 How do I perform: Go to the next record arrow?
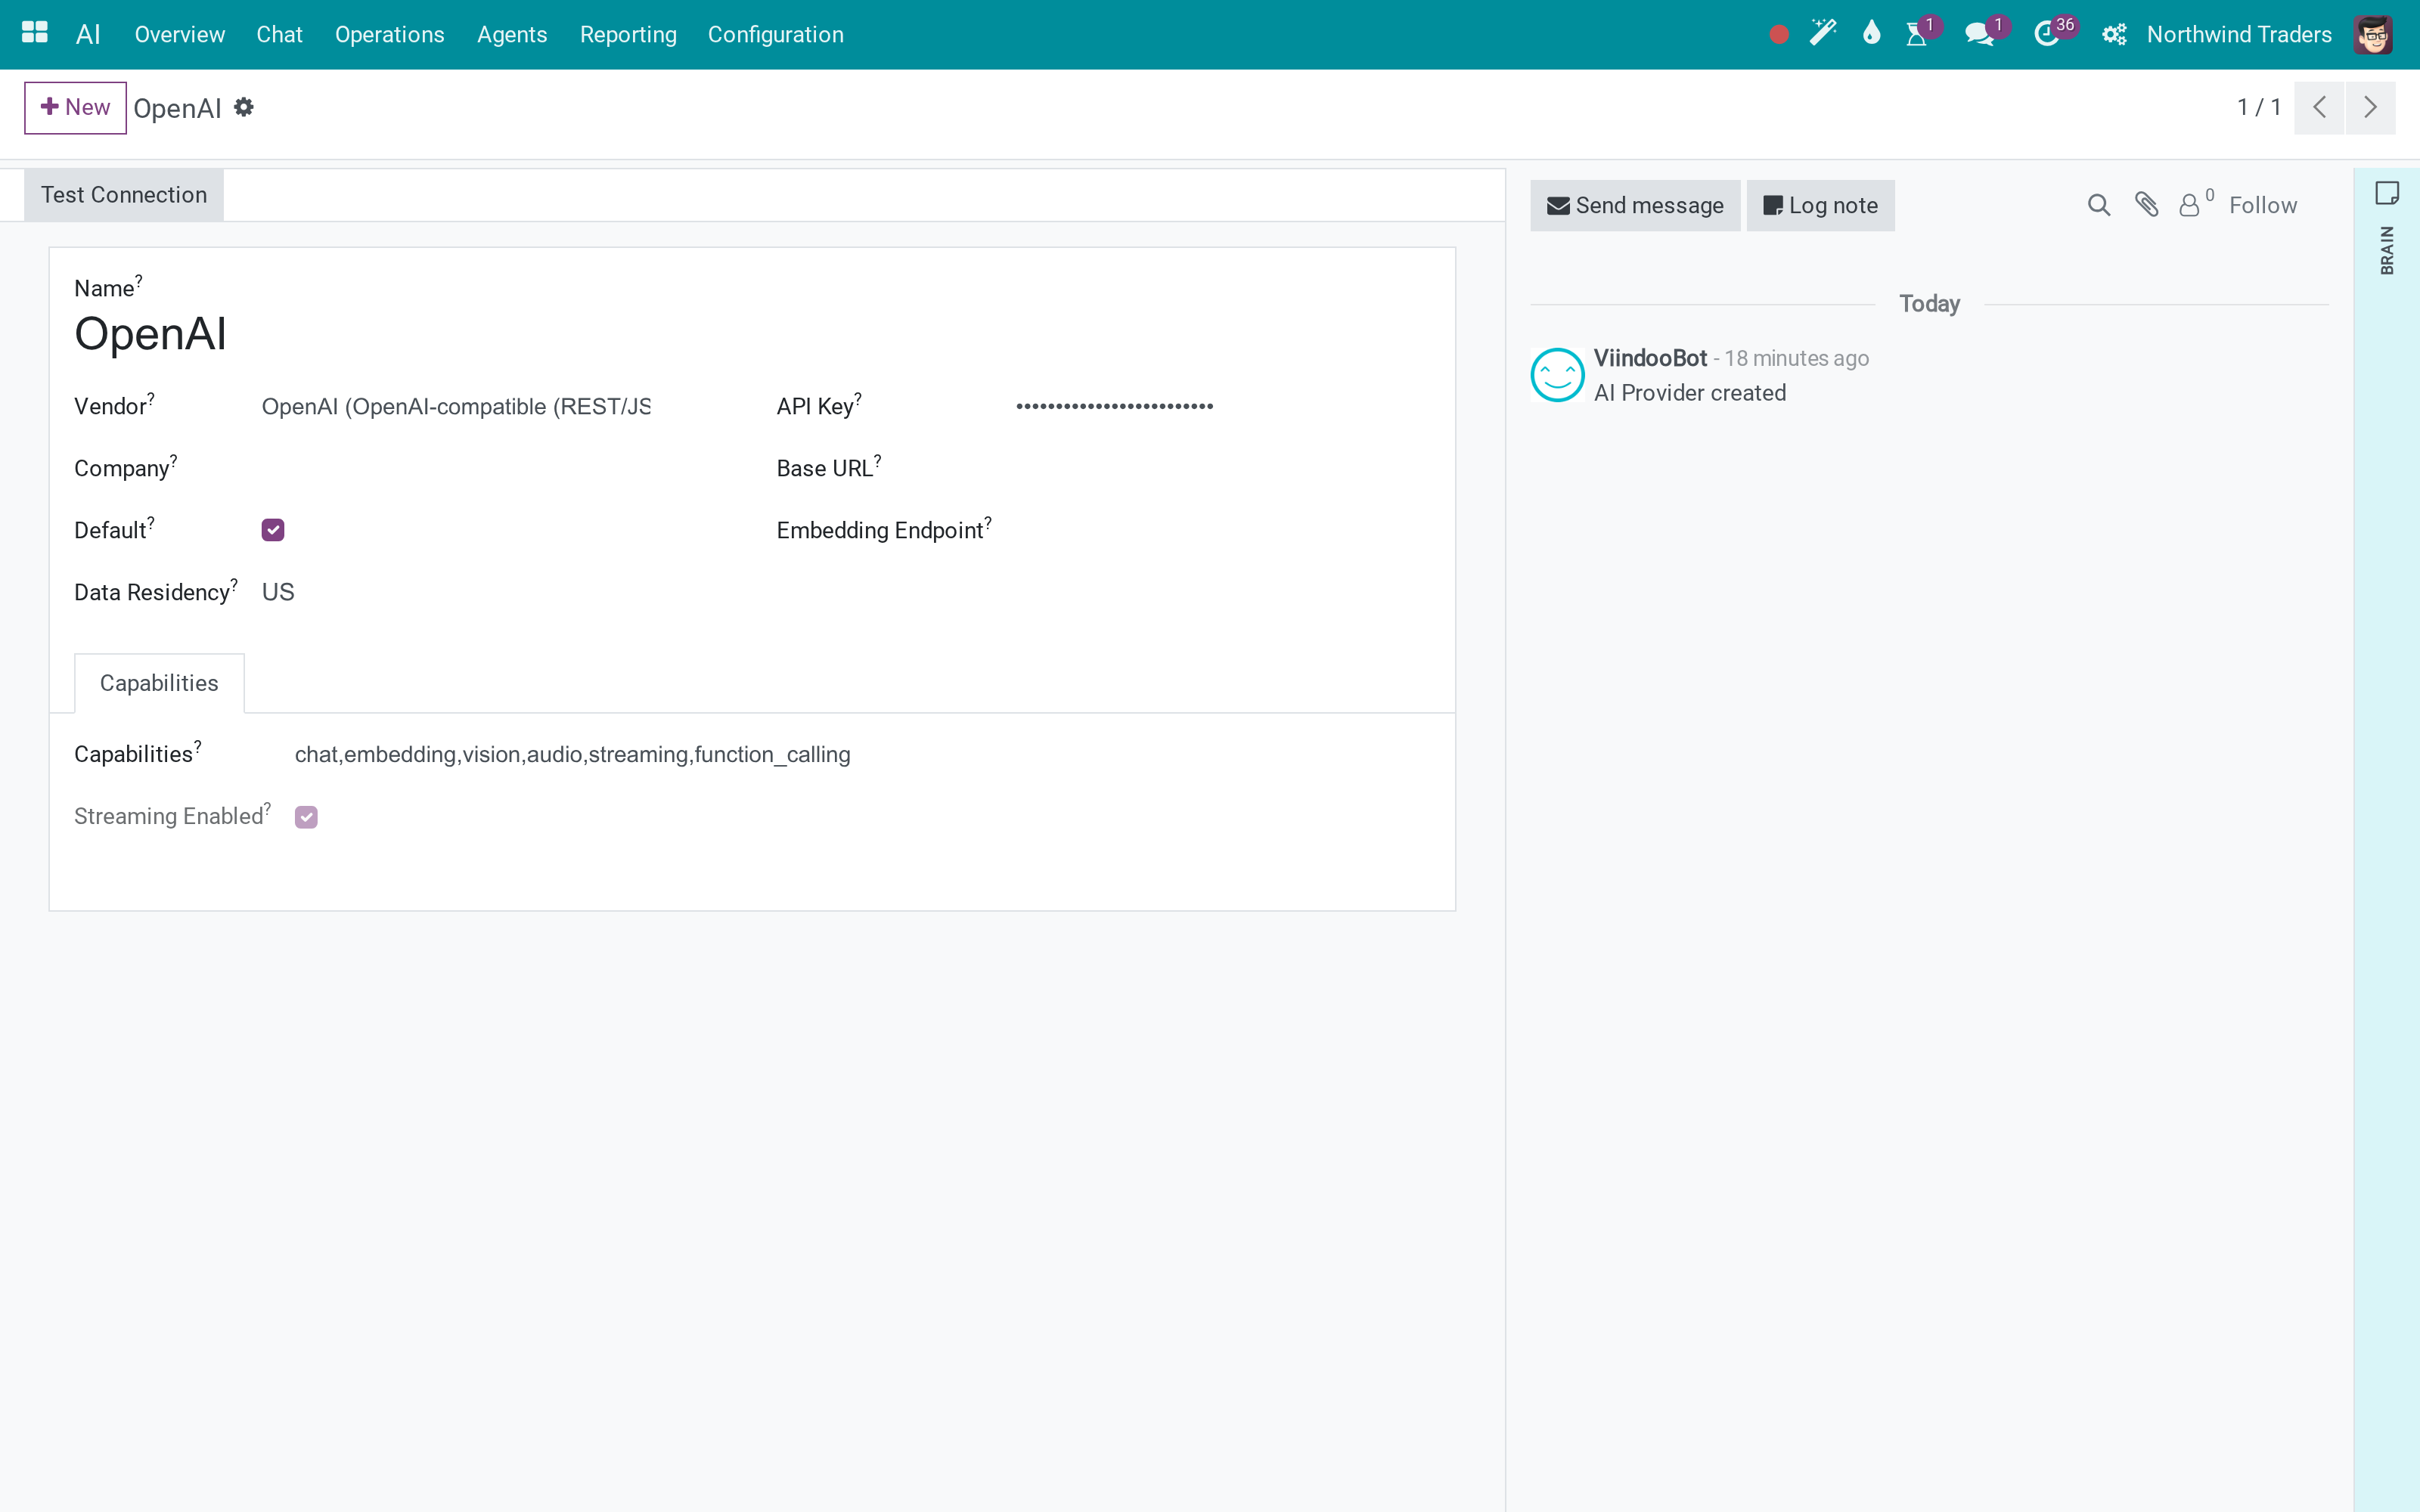pos(2370,107)
